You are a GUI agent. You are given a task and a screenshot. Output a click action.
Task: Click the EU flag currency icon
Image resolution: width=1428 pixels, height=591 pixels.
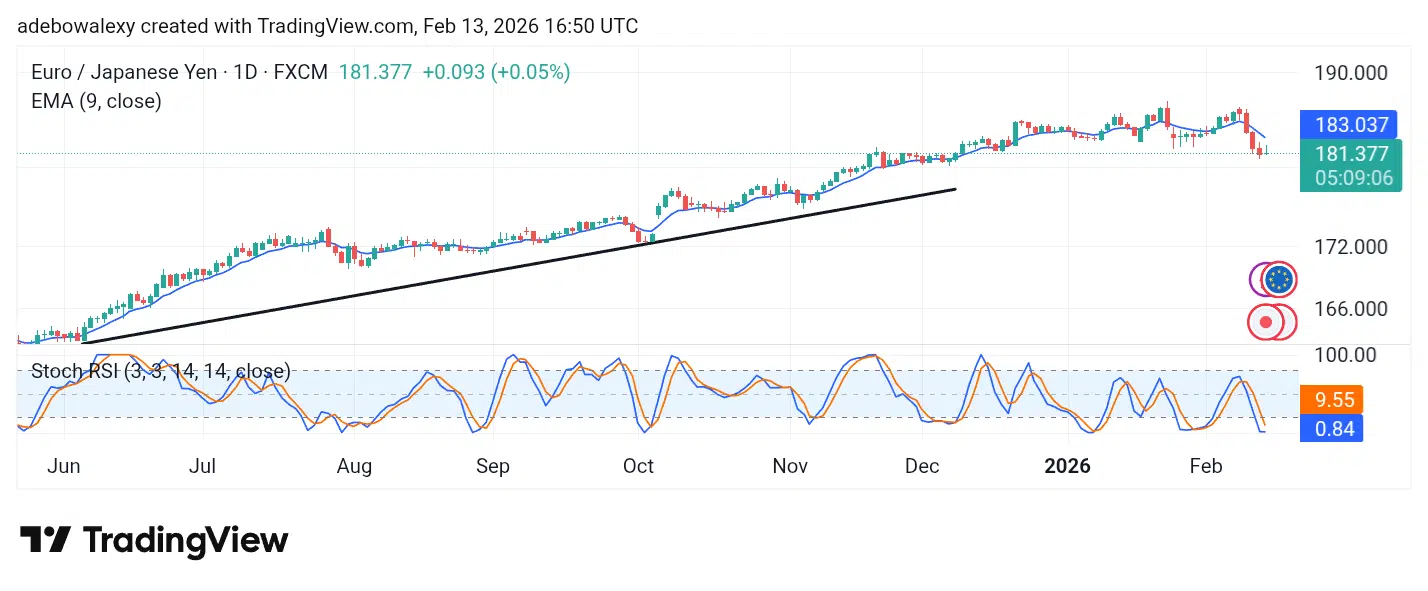(x=1279, y=280)
